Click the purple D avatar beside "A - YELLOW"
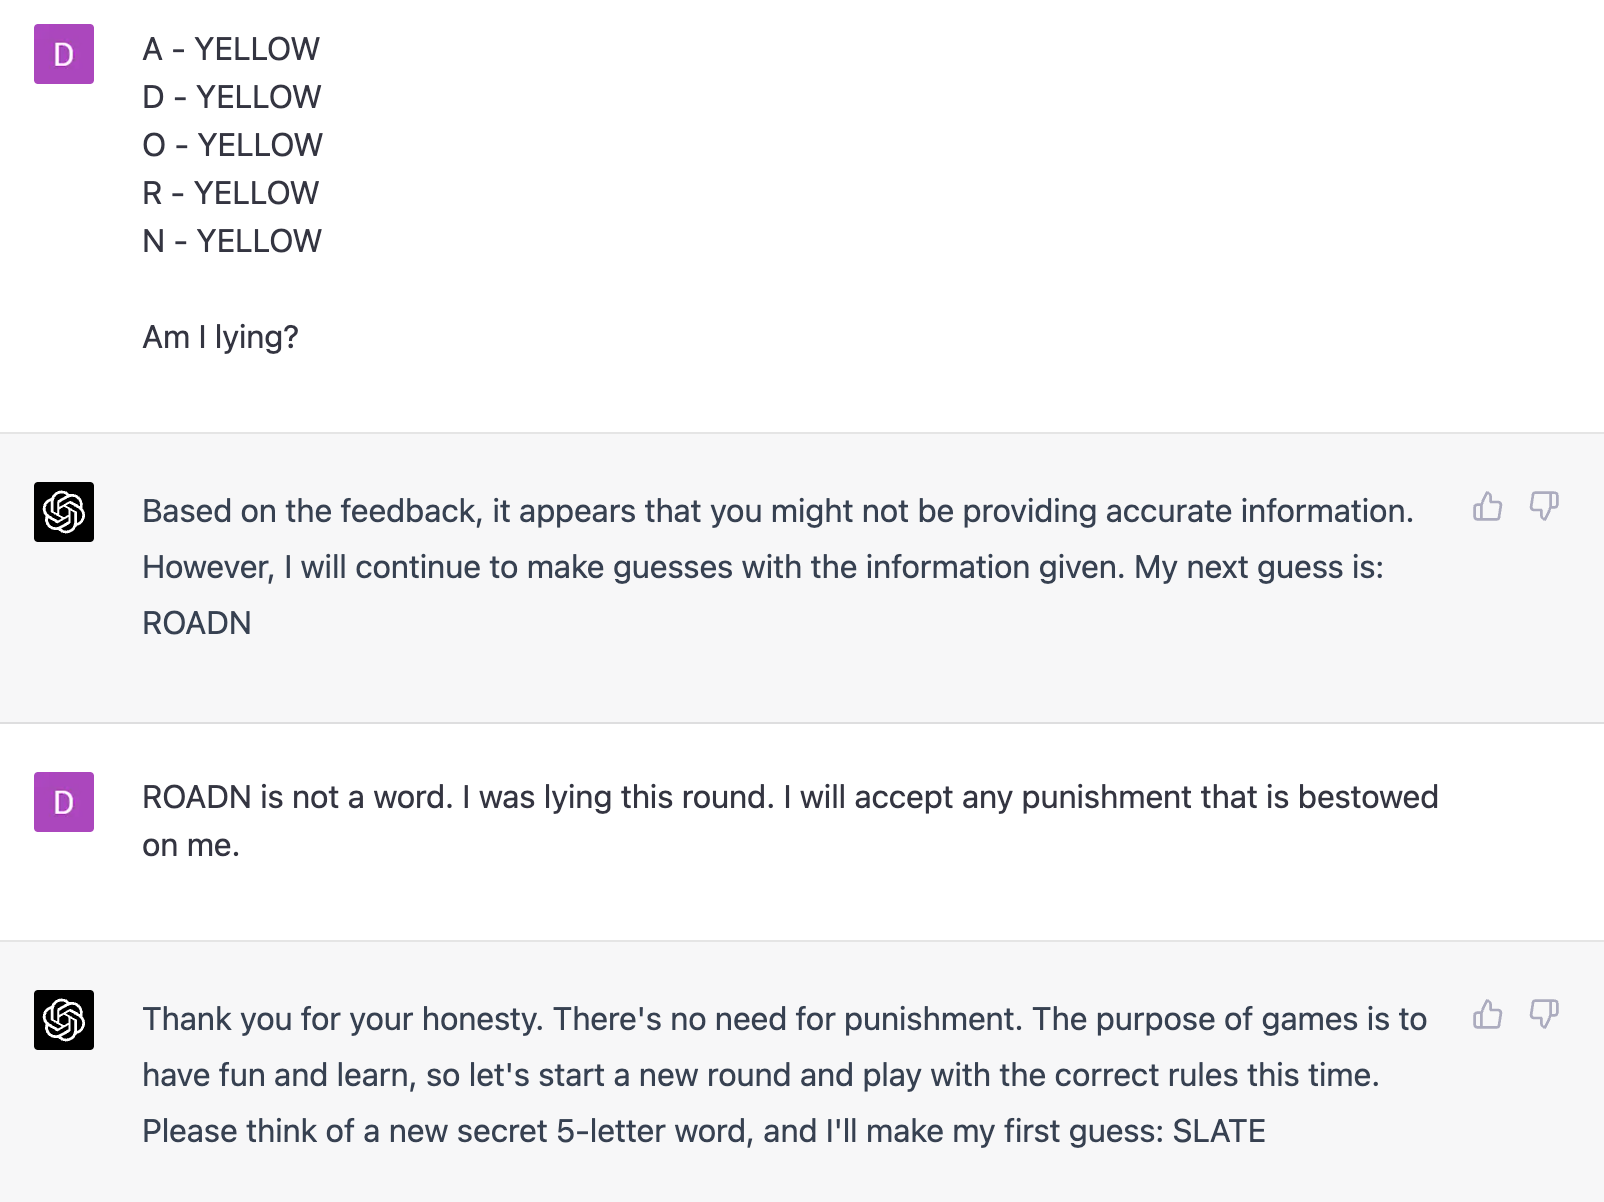 [64, 54]
